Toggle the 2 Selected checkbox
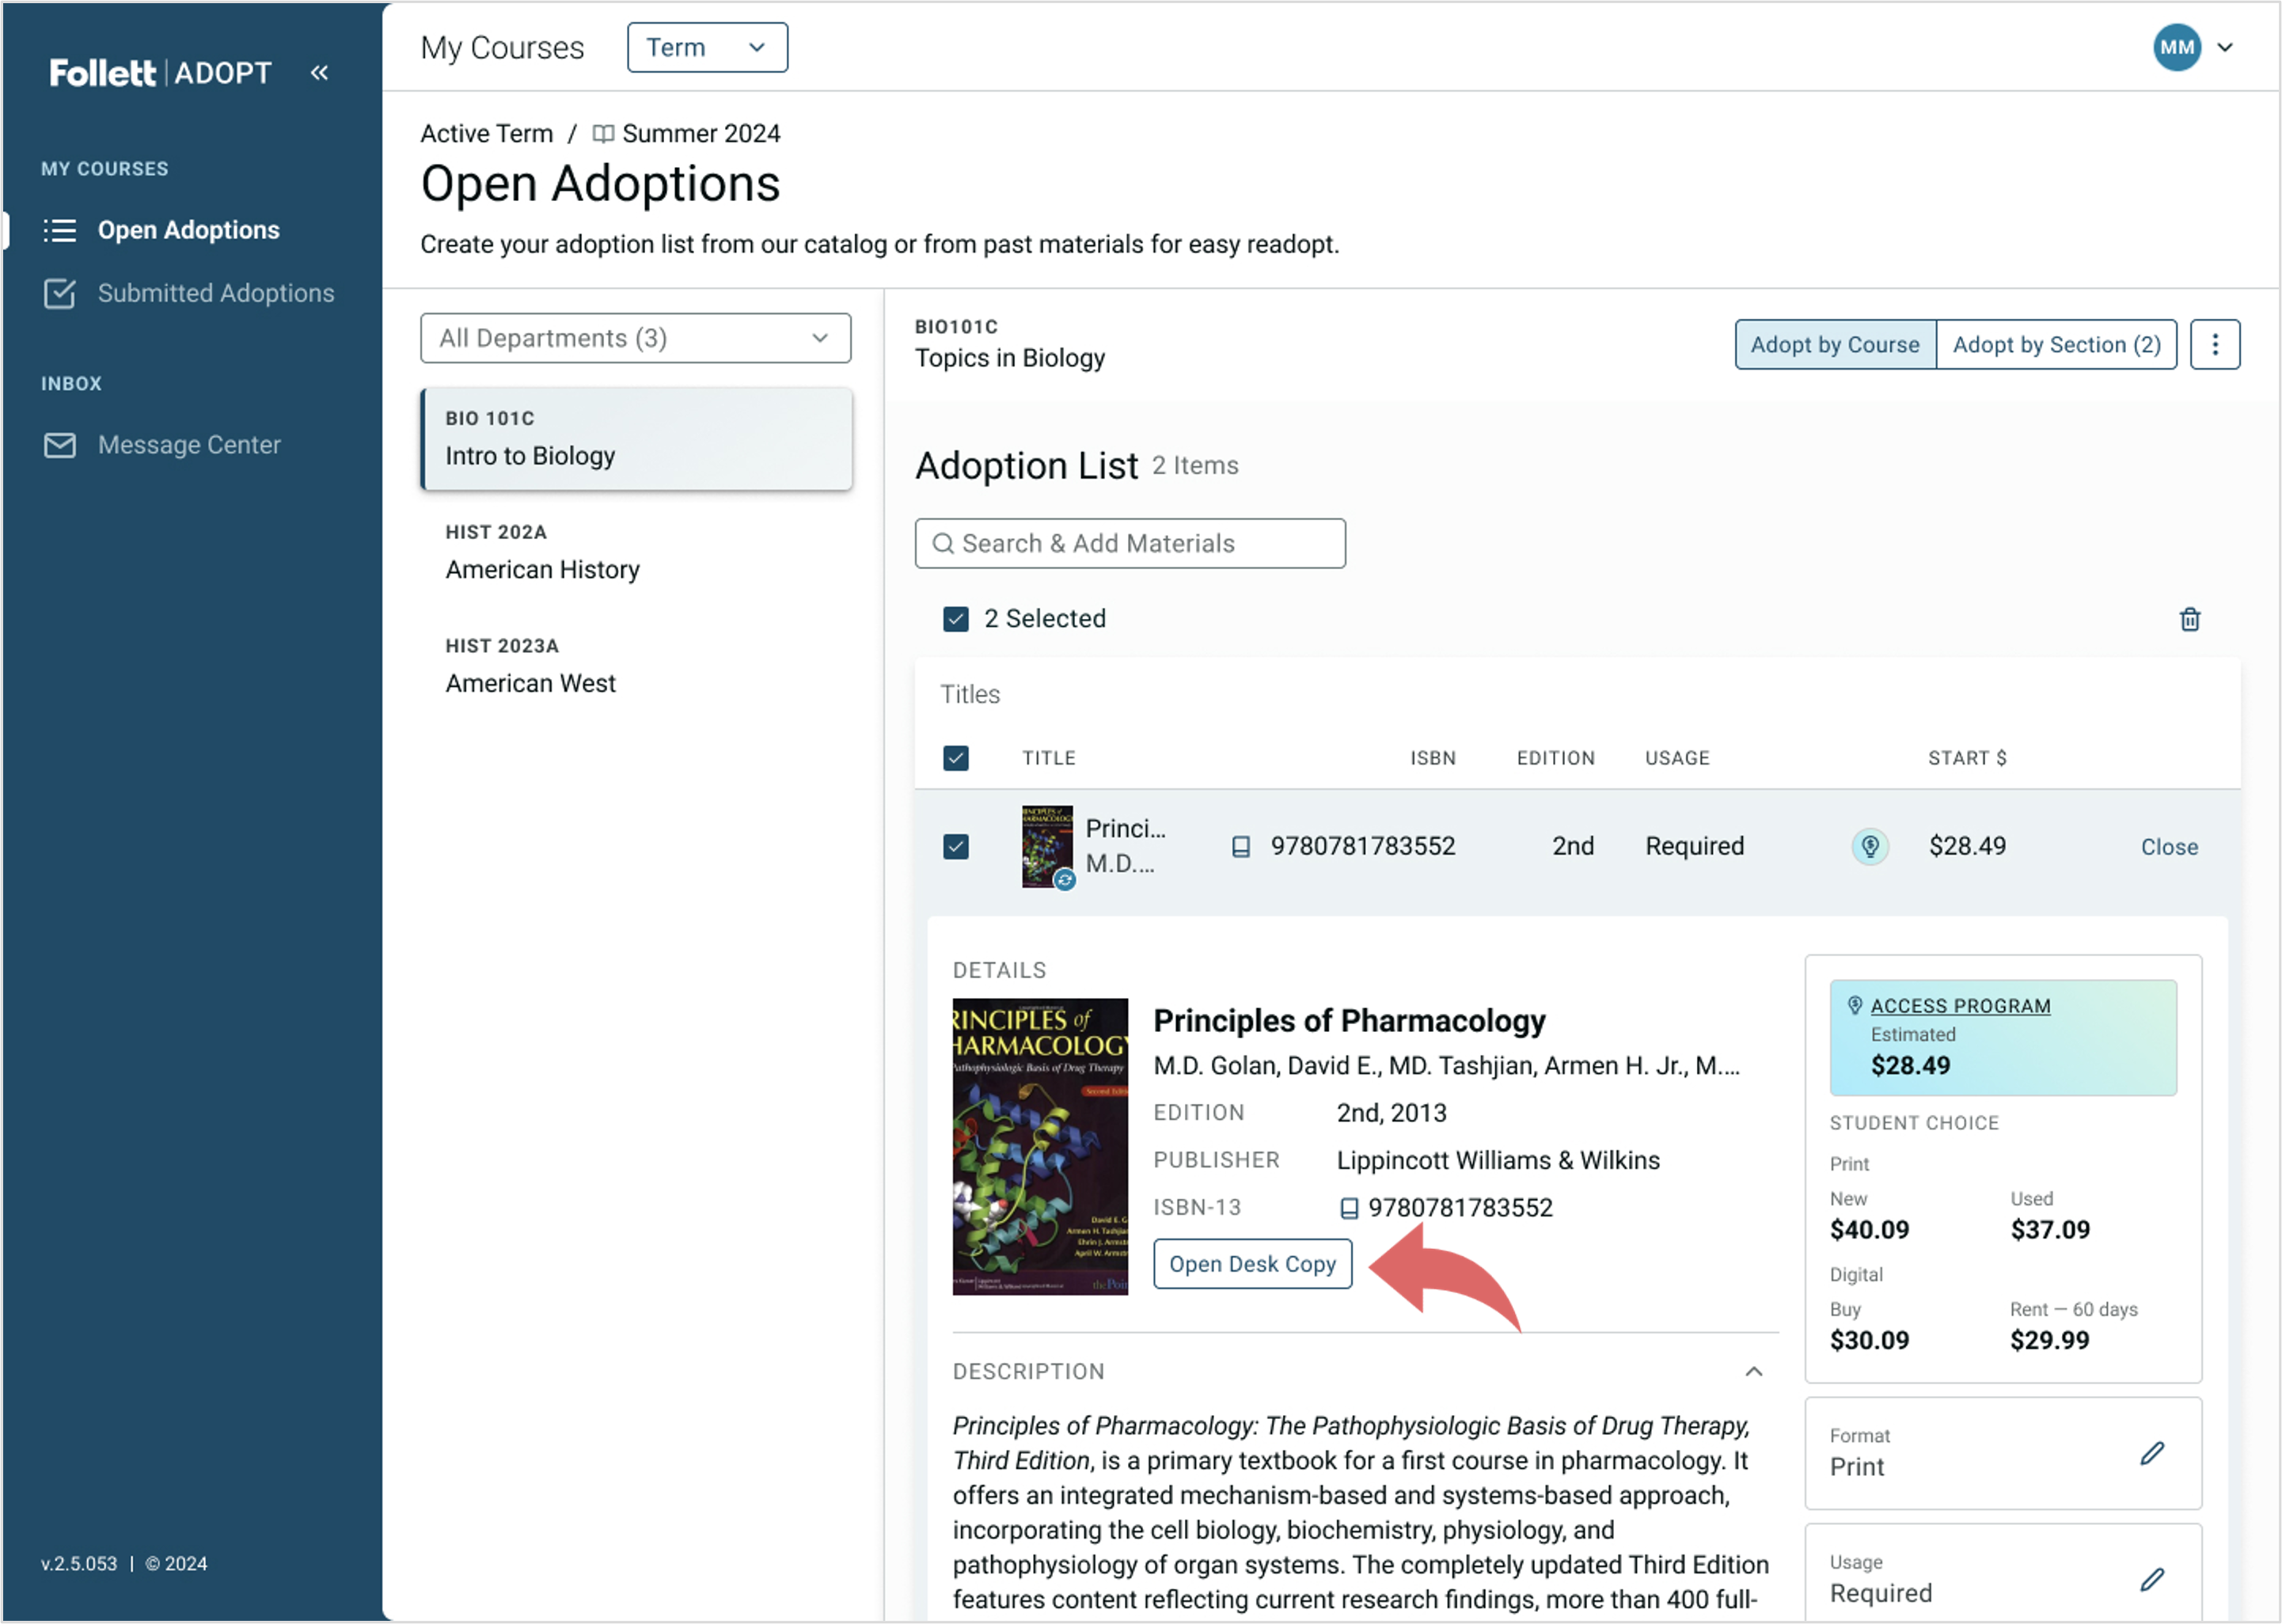The image size is (2282, 1624). point(955,619)
